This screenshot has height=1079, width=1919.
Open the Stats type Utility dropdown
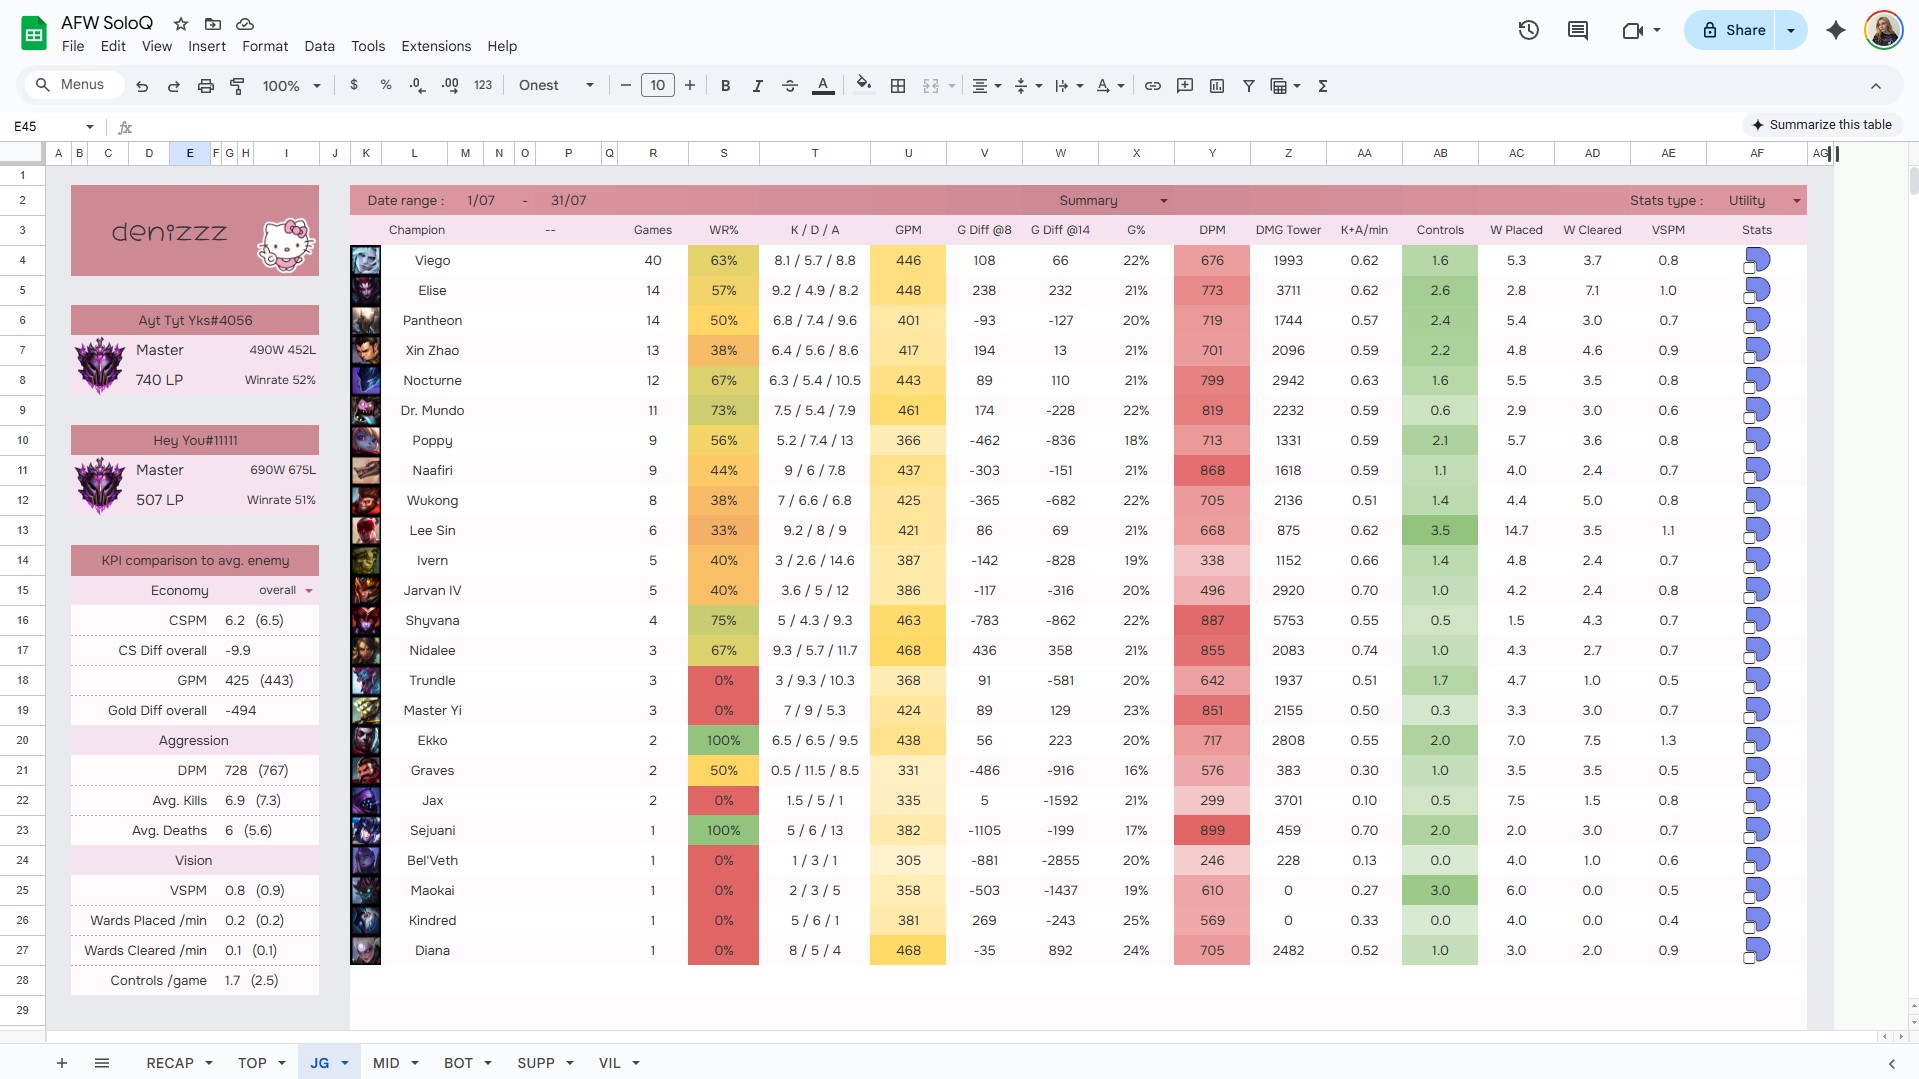1796,201
